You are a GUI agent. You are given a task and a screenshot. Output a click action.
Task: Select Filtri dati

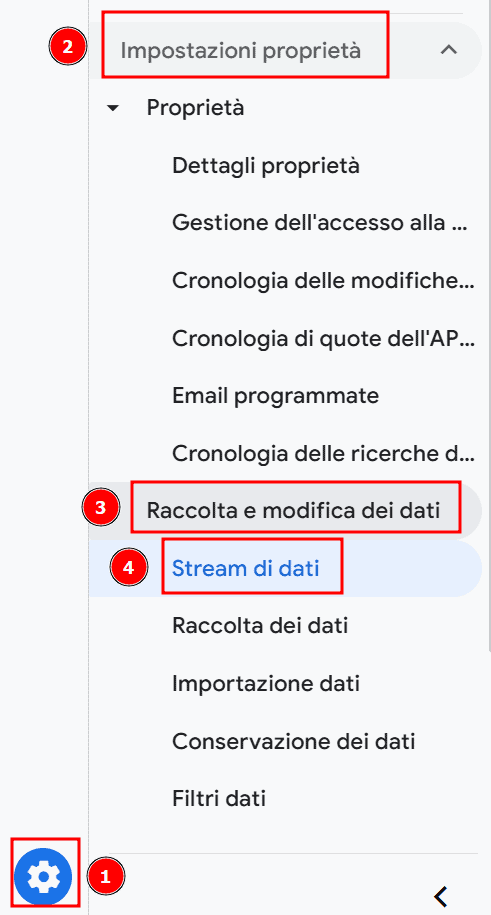tap(219, 798)
